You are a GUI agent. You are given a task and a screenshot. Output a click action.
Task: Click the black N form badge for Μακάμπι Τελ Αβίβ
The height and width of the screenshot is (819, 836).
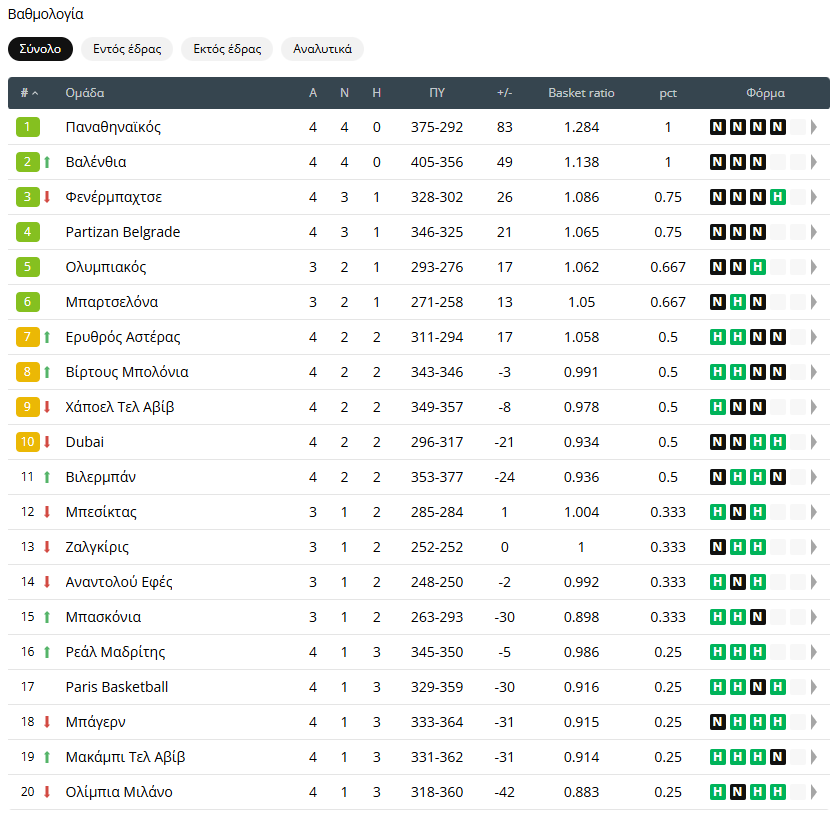(x=777, y=757)
